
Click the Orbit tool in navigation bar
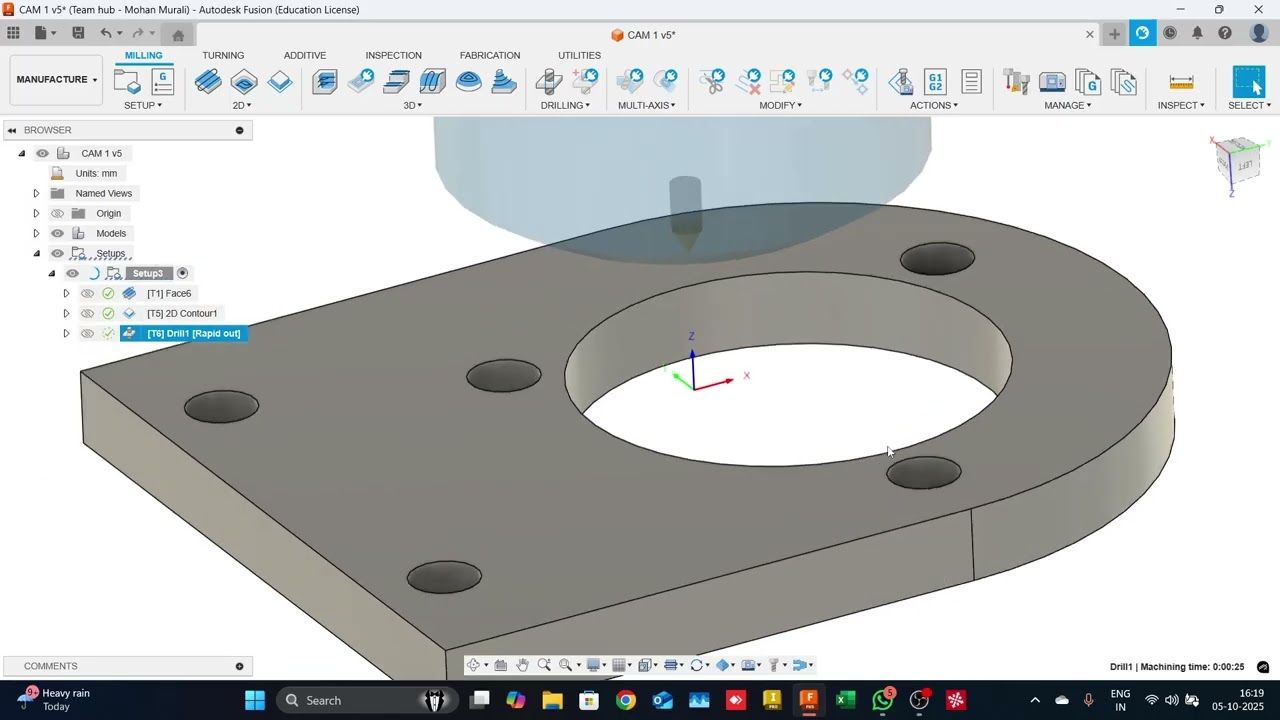point(473,665)
